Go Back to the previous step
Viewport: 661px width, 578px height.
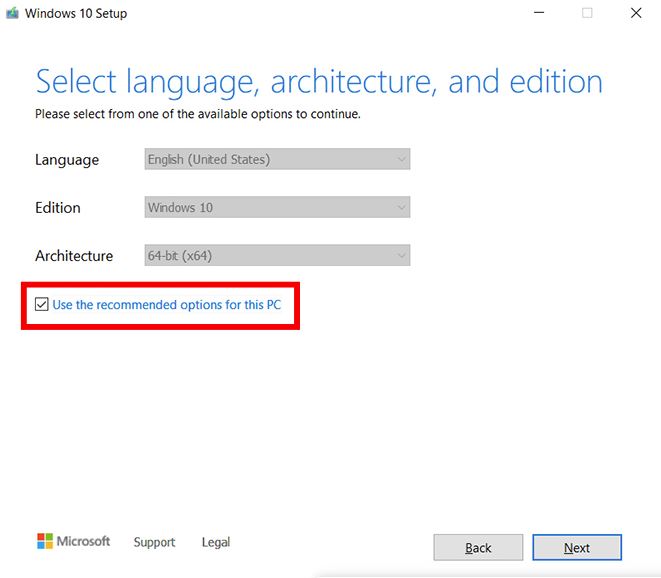(478, 547)
